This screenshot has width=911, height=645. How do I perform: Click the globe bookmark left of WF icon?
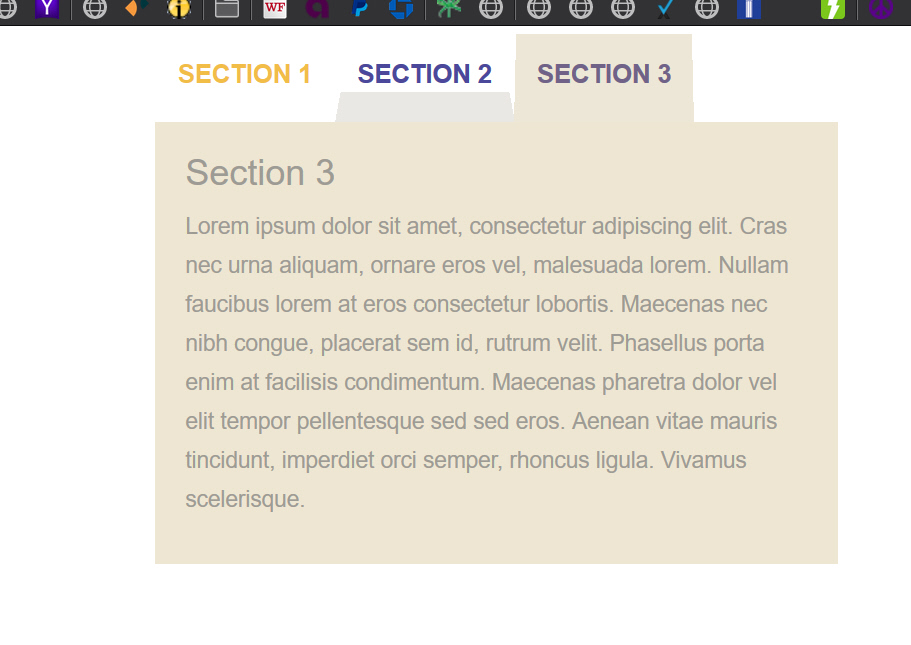95,9
